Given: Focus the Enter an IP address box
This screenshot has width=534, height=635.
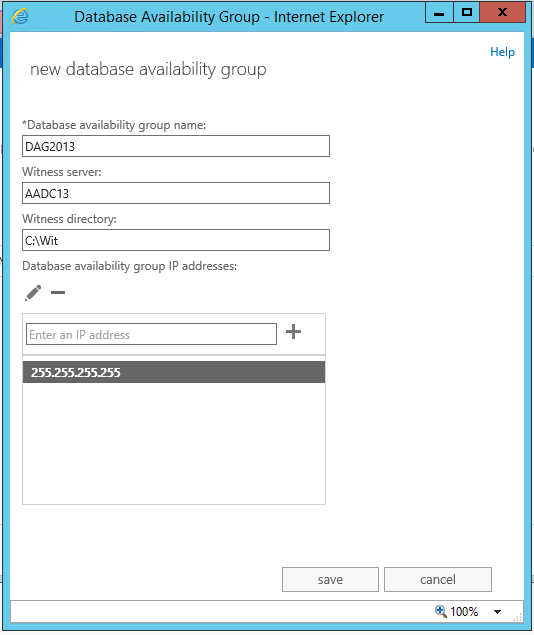Looking at the screenshot, I should [151, 334].
